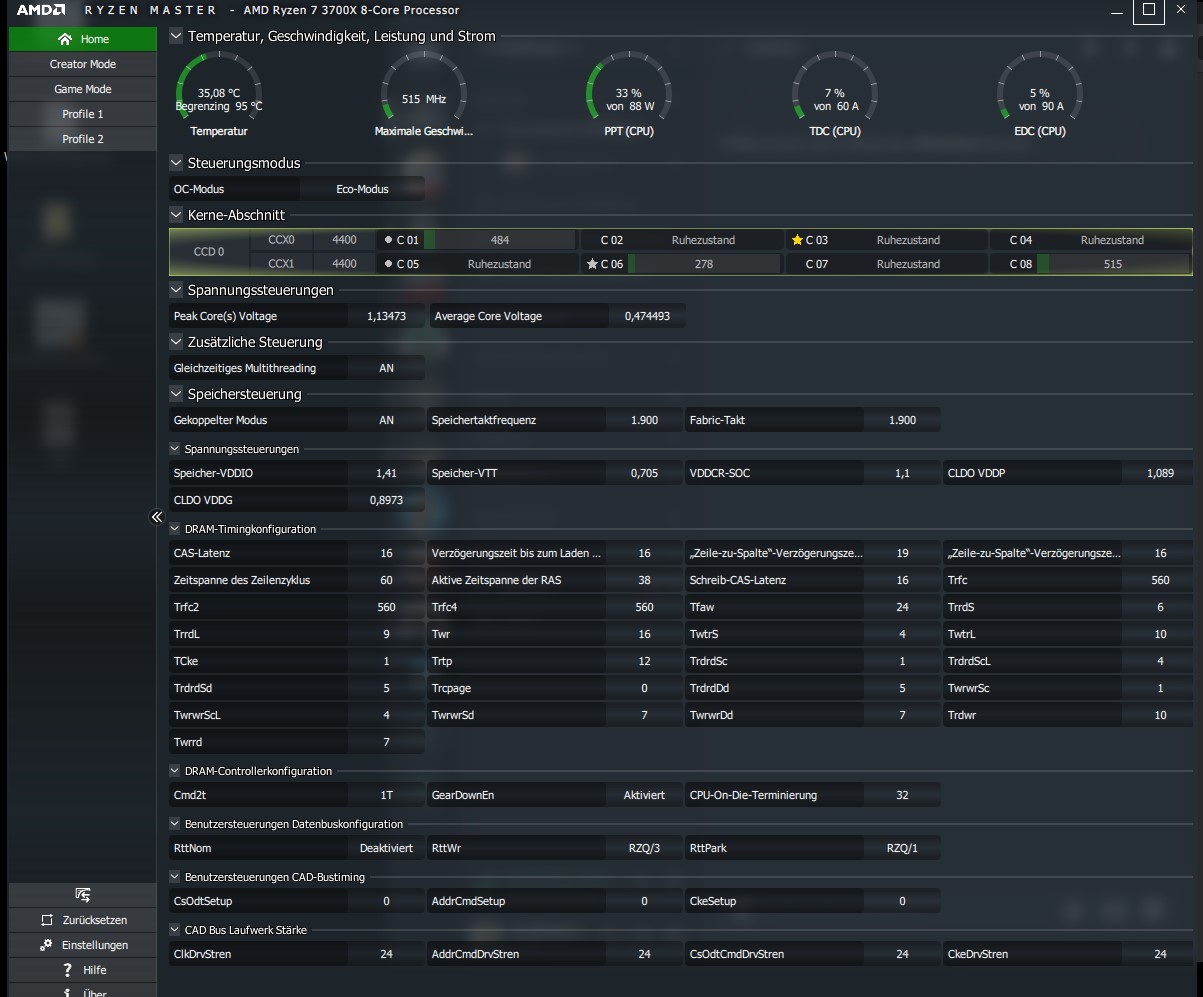The image size is (1203, 997).
Task: Select OC-Modus
Action: pos(235,189)
